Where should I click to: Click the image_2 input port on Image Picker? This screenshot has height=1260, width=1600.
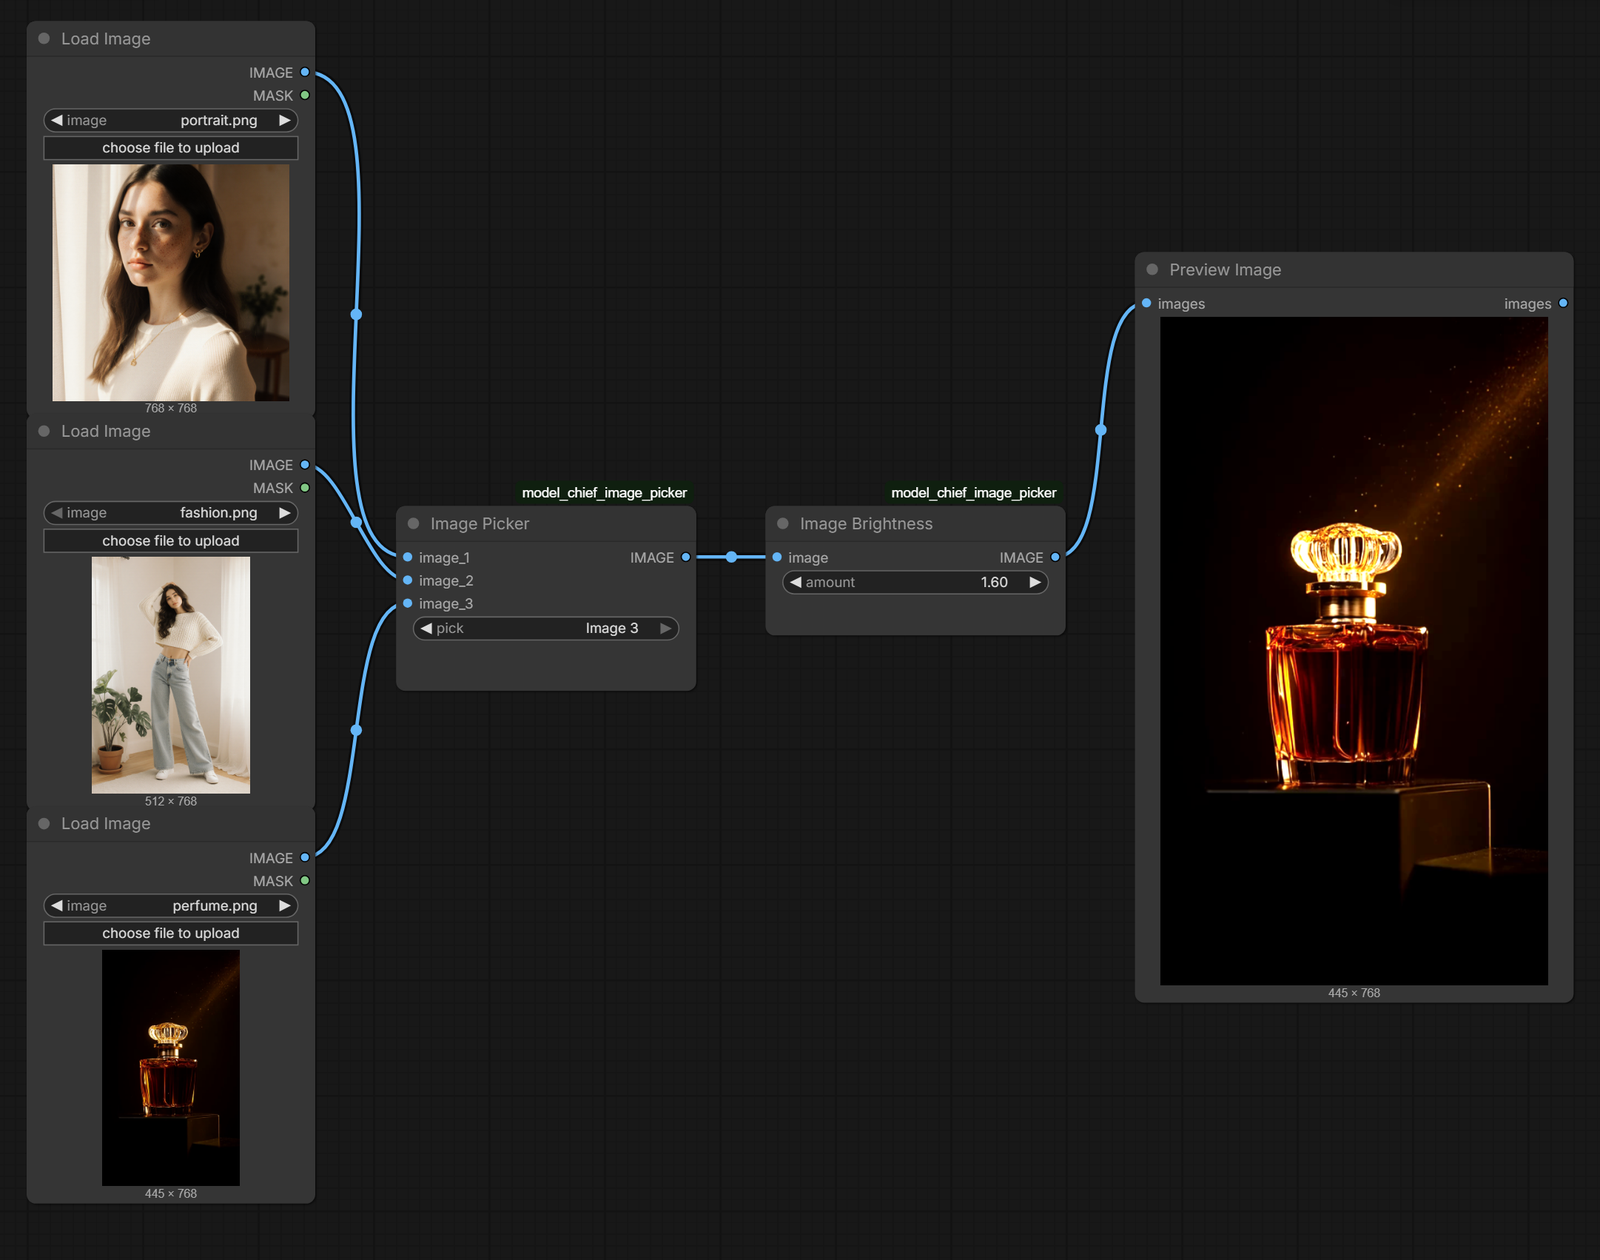pos(408,581)
